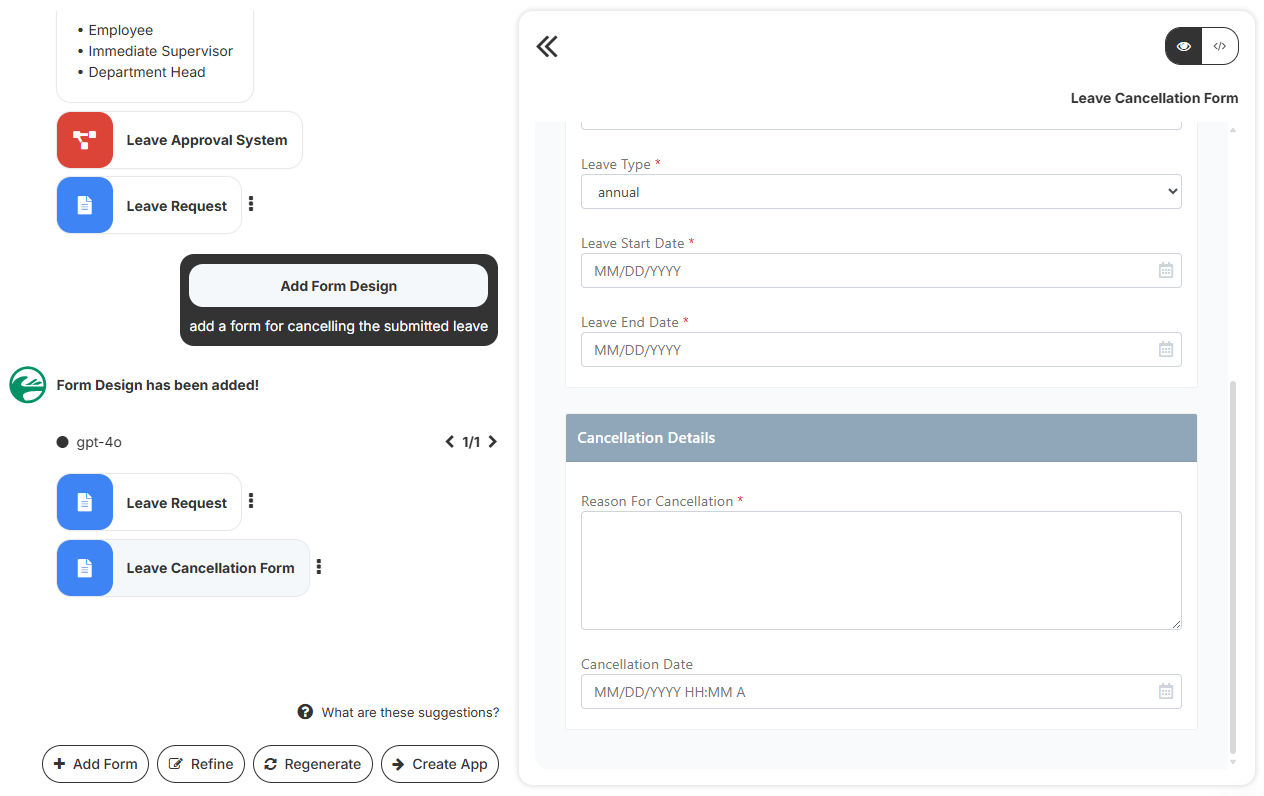Click the Reason For Cancellation text area
The height and width of the screenshot is (796, 1264).
tap(880, 571)
